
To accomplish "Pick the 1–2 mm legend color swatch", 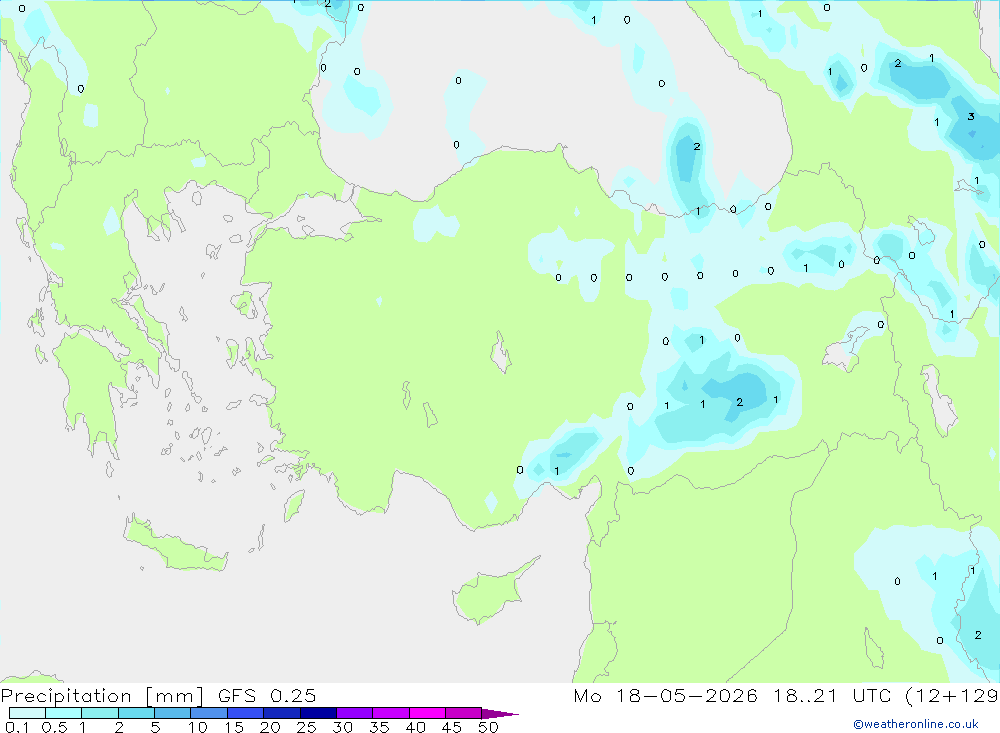I will [99, 713].
